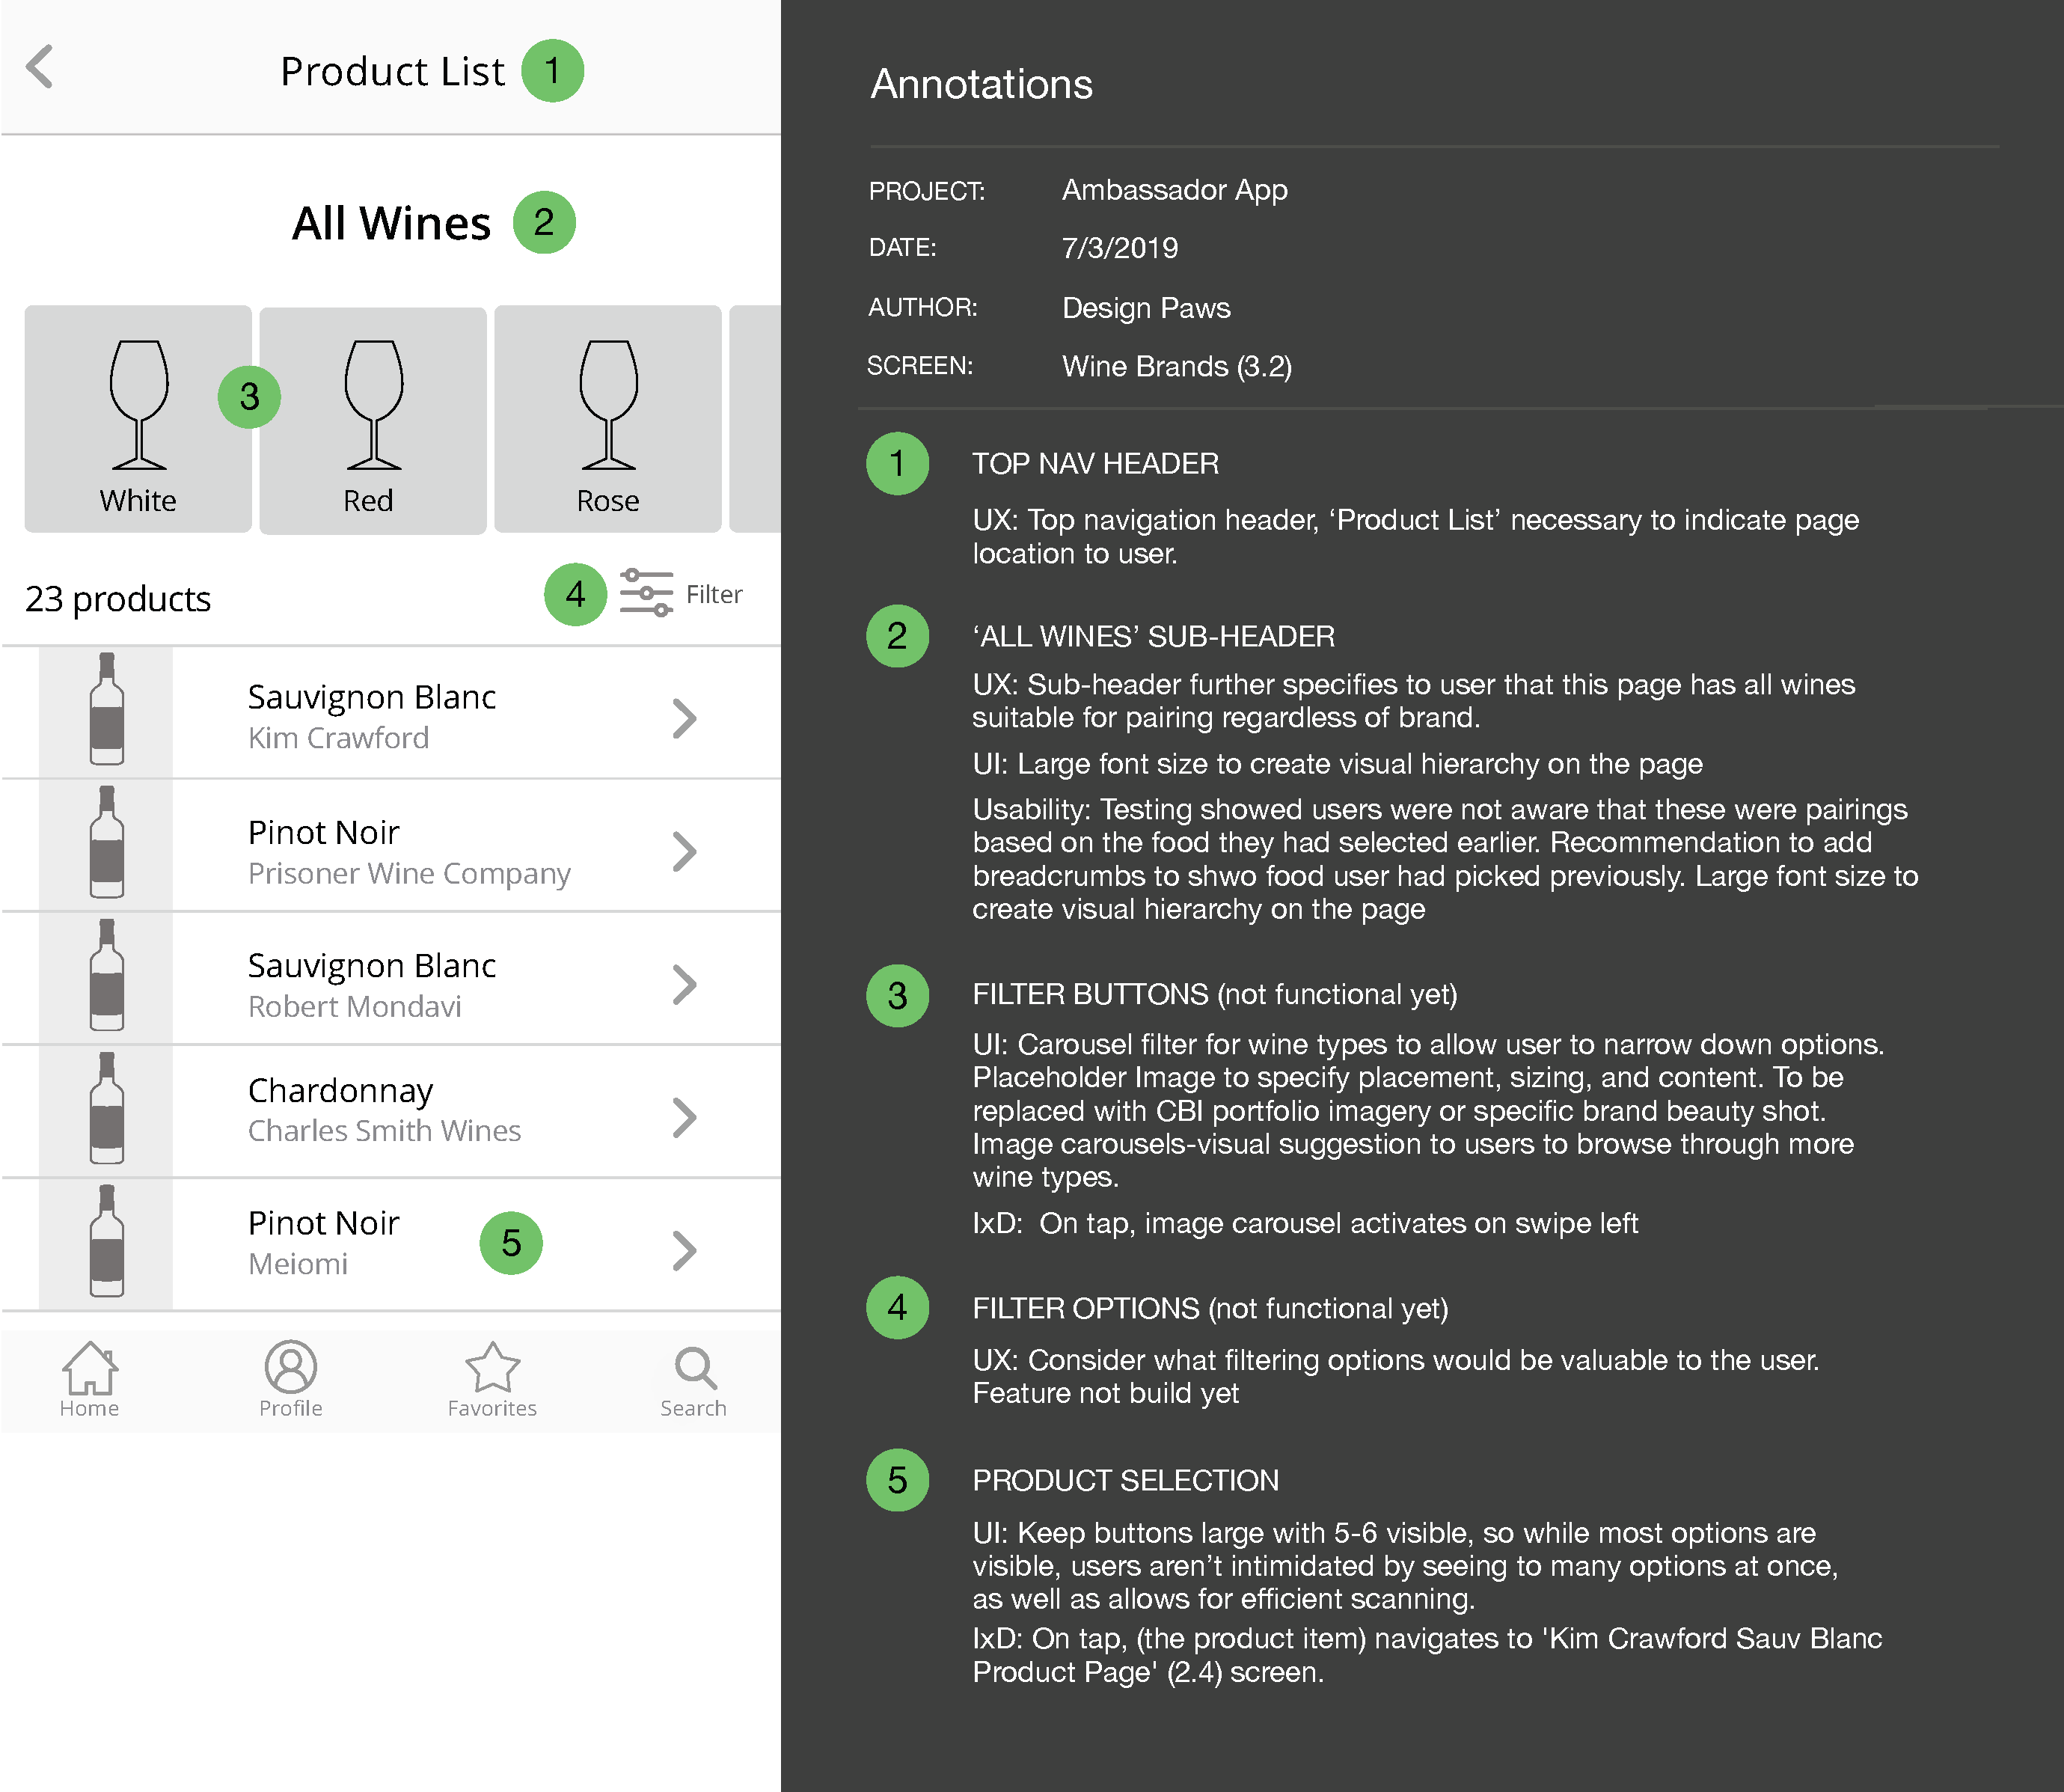Tap the Prisoner Wine Company bottle thumbnail

(x=106, y=843)
